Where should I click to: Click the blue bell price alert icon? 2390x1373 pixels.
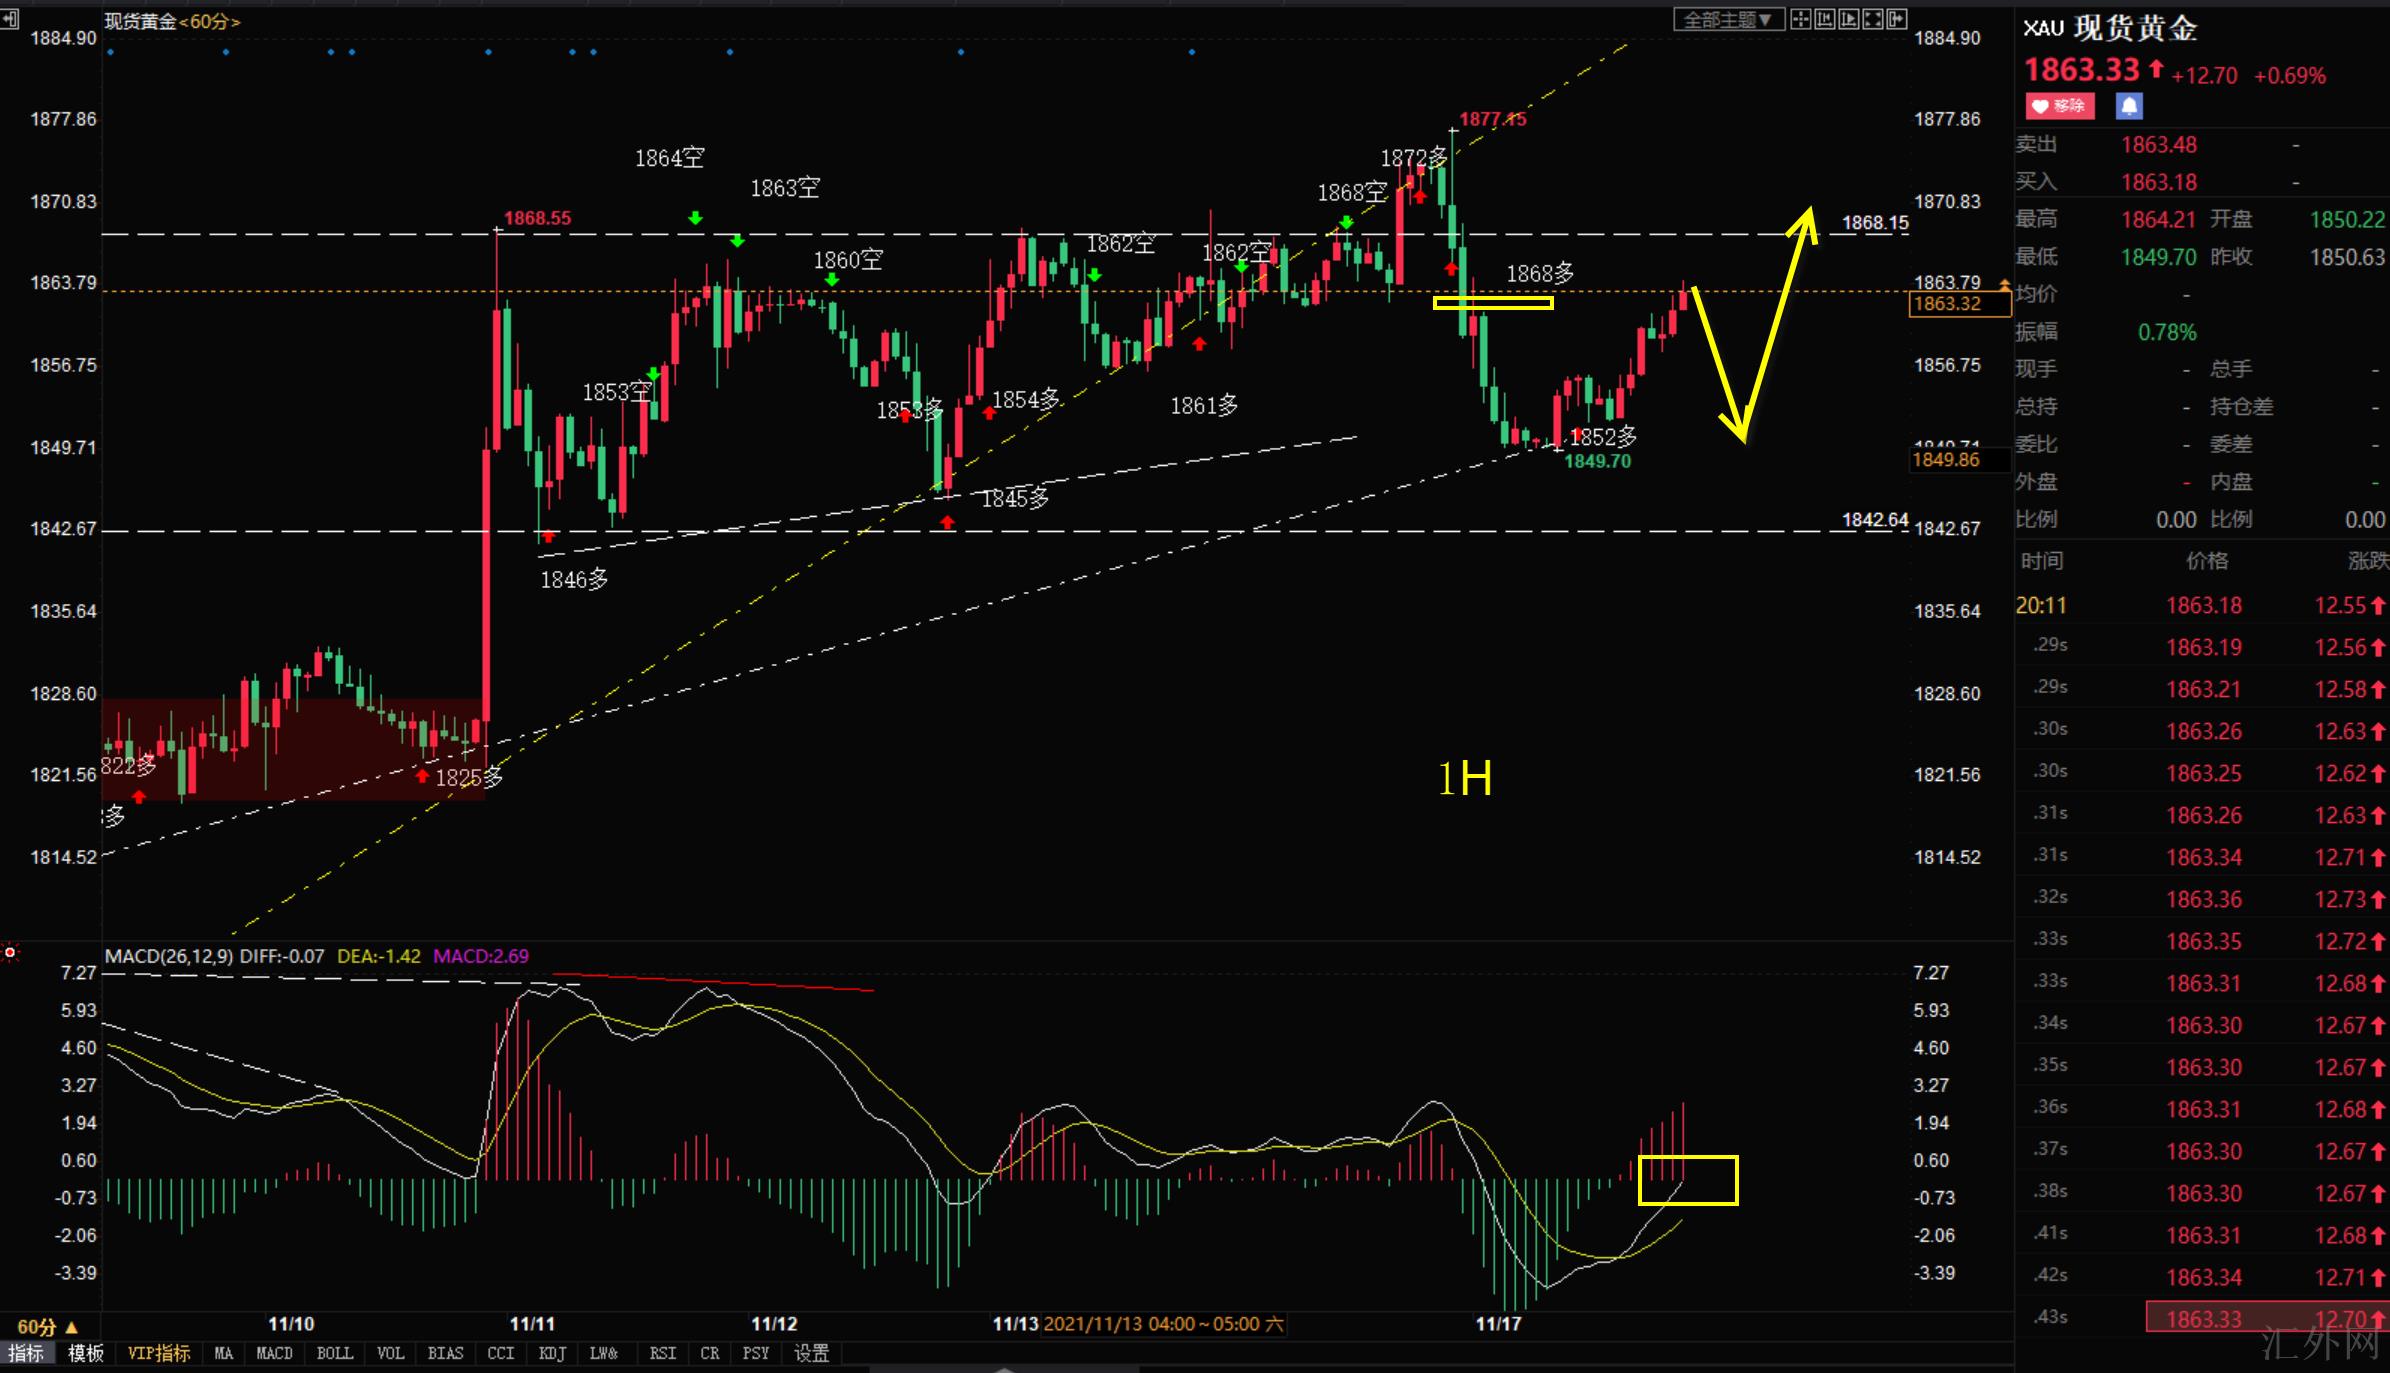point(2129,106)
